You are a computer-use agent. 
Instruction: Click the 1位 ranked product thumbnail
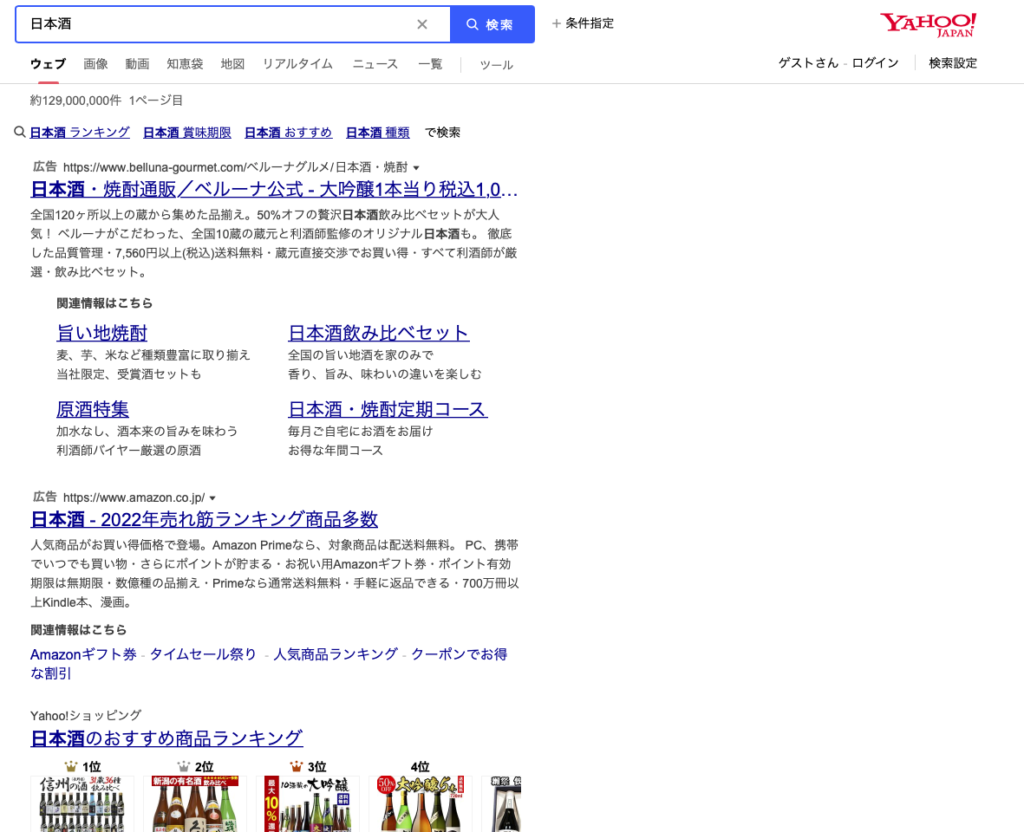pyautogui.click(x=82, y=803)
